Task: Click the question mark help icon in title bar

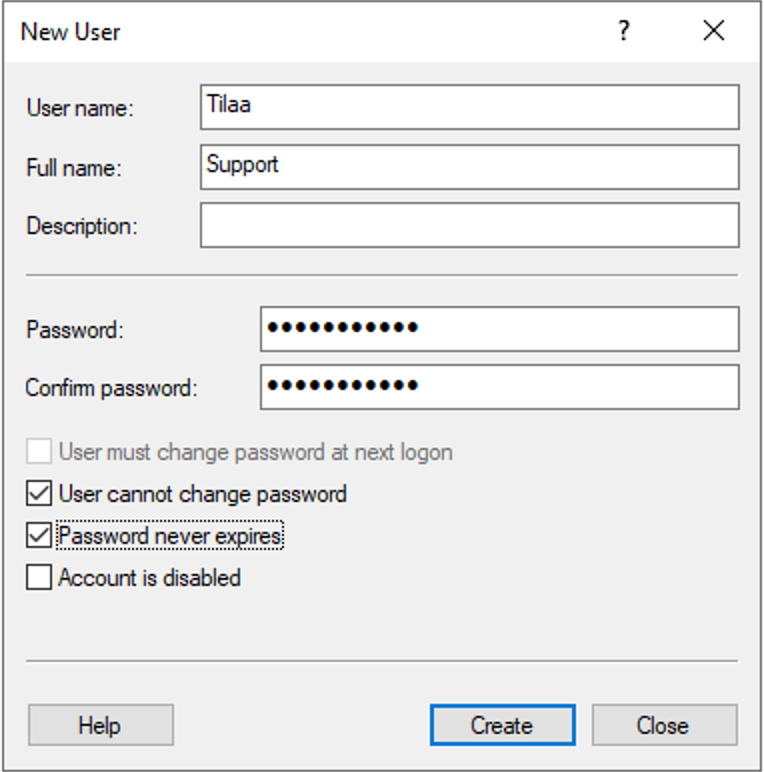Action: pos(624,31)
